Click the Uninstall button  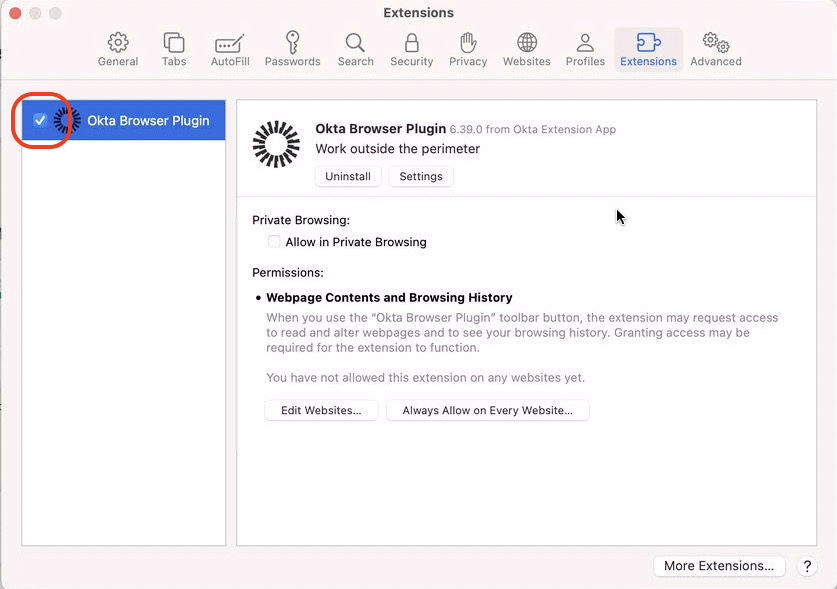click(348, 176)
